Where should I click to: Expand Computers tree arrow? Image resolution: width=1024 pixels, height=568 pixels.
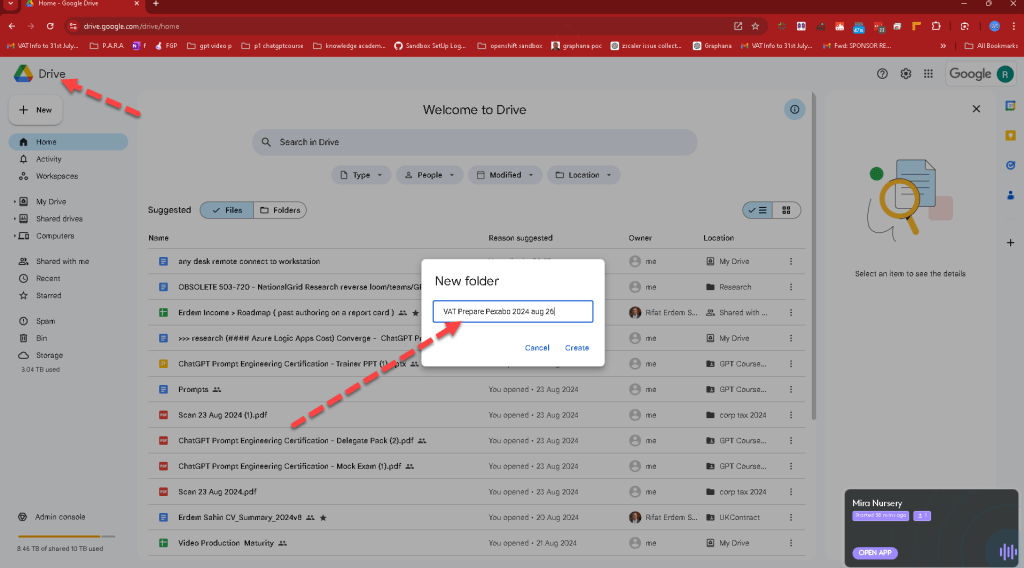[14, 236]
